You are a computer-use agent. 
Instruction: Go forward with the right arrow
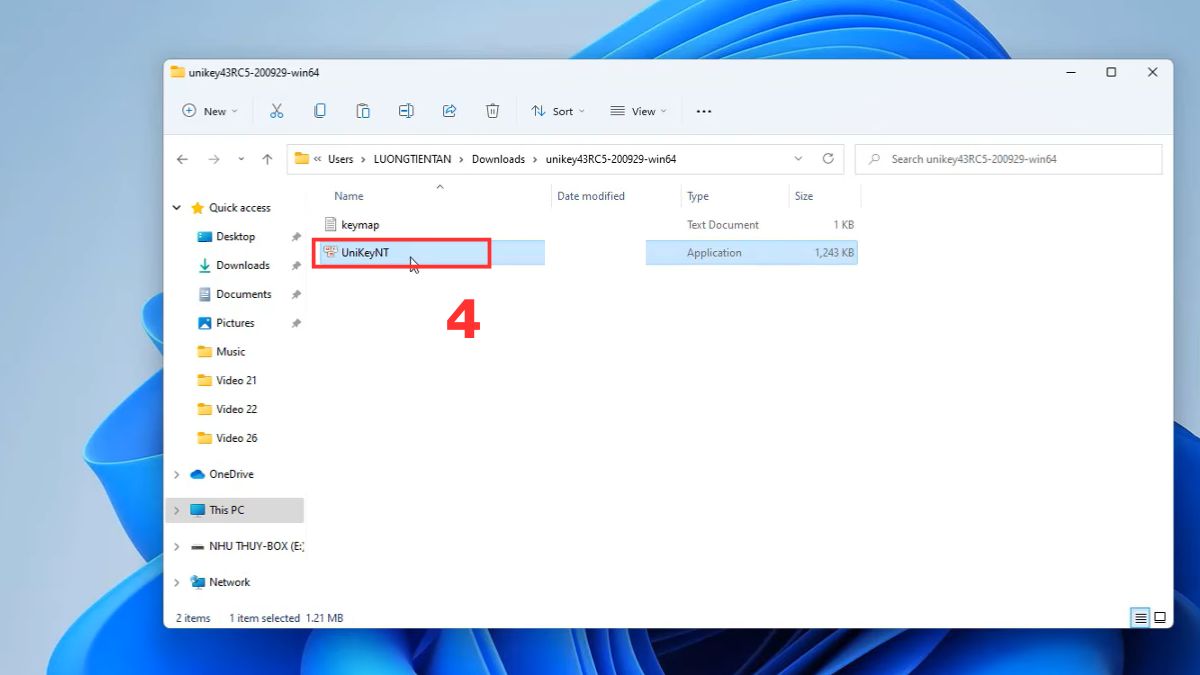coord(213,159)
